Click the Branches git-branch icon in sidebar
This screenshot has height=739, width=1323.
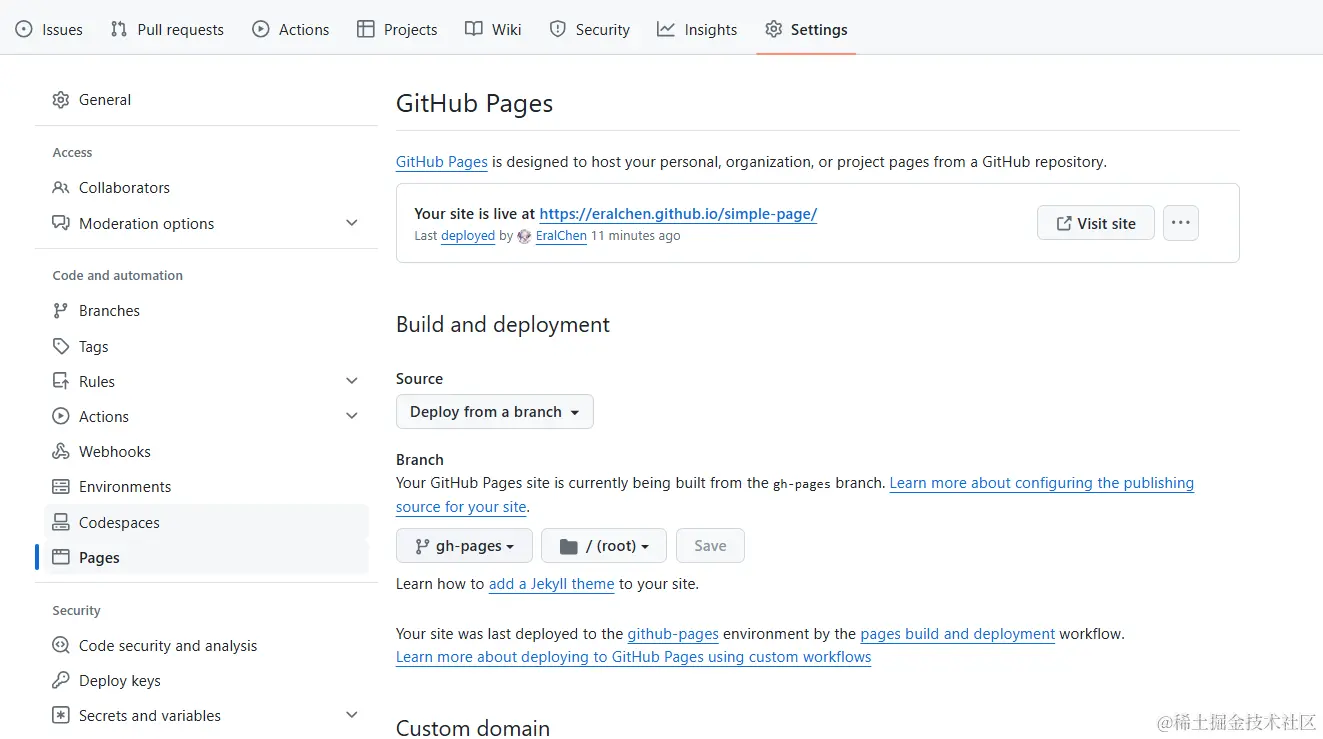[61, 311]
